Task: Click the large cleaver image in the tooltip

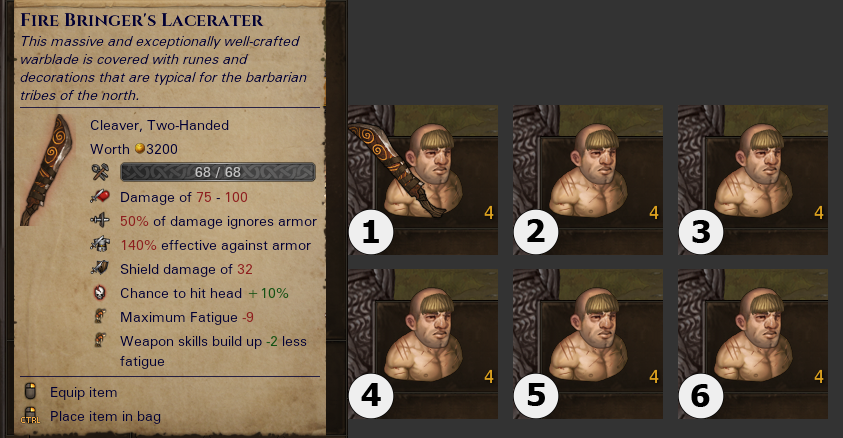Action: (x=46, y=170)
